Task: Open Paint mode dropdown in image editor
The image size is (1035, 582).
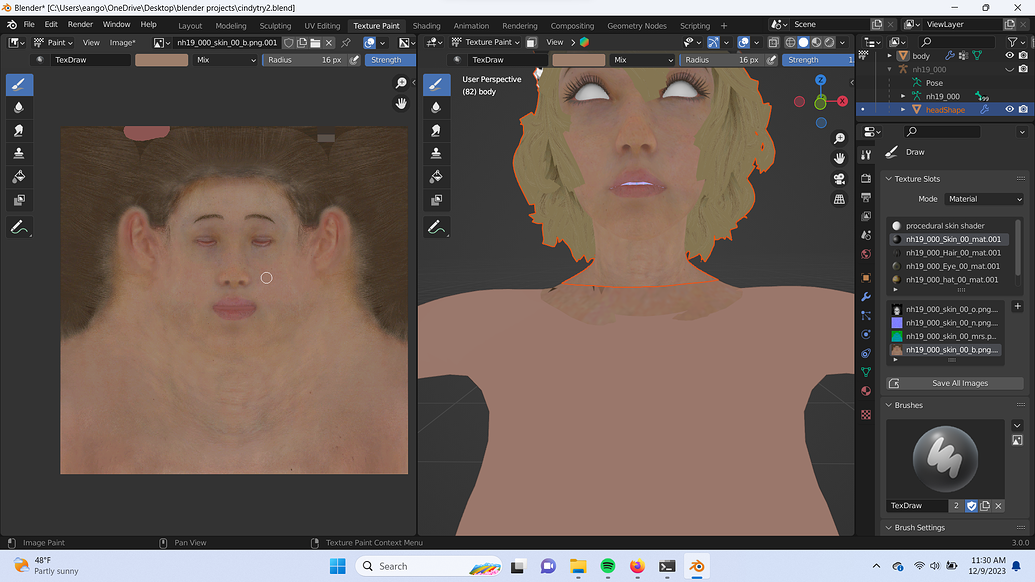Action: [x=53, y=42]
